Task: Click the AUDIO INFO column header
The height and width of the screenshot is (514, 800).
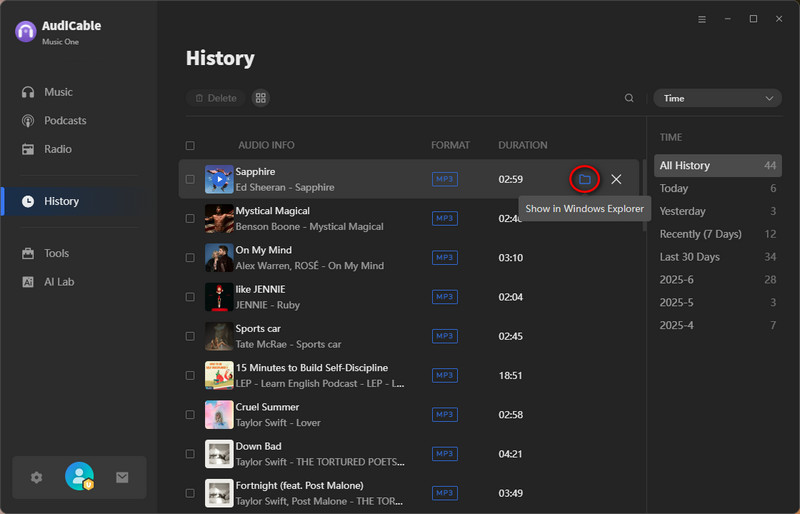Action: (266, 145)
